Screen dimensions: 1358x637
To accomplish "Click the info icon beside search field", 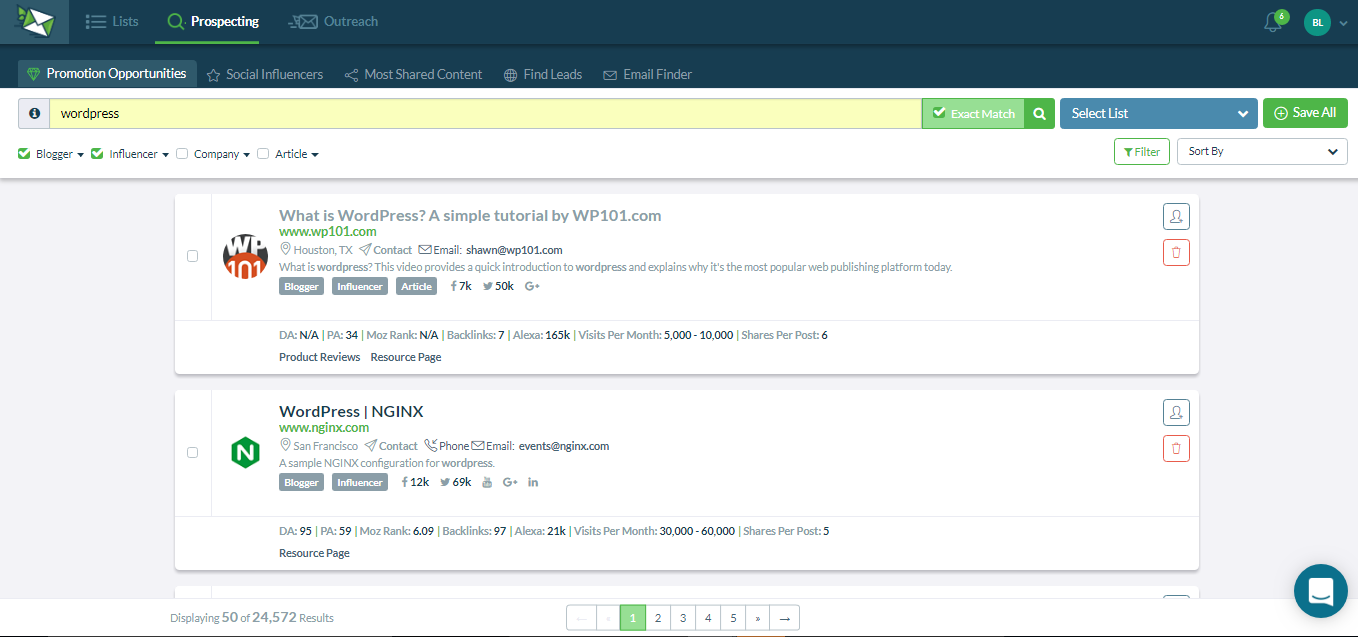I will pos(34,114).
